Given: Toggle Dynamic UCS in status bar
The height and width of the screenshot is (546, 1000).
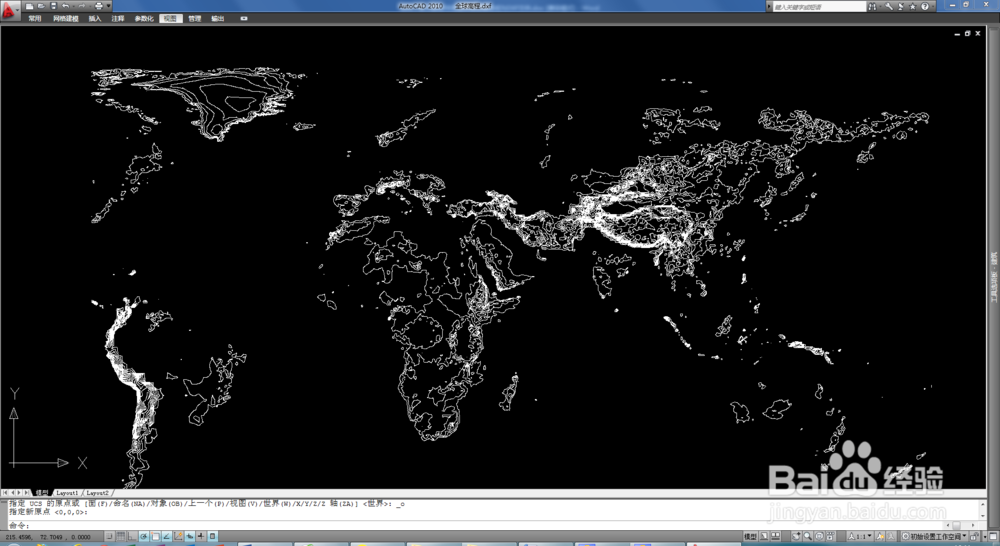Looking at the screenshot, I should tap(178, 537).
